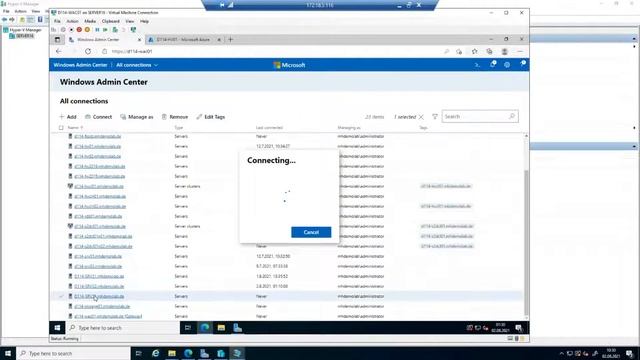Open the Edge tab actions menu icon
640x360 pixels.
tap(57, 40)
